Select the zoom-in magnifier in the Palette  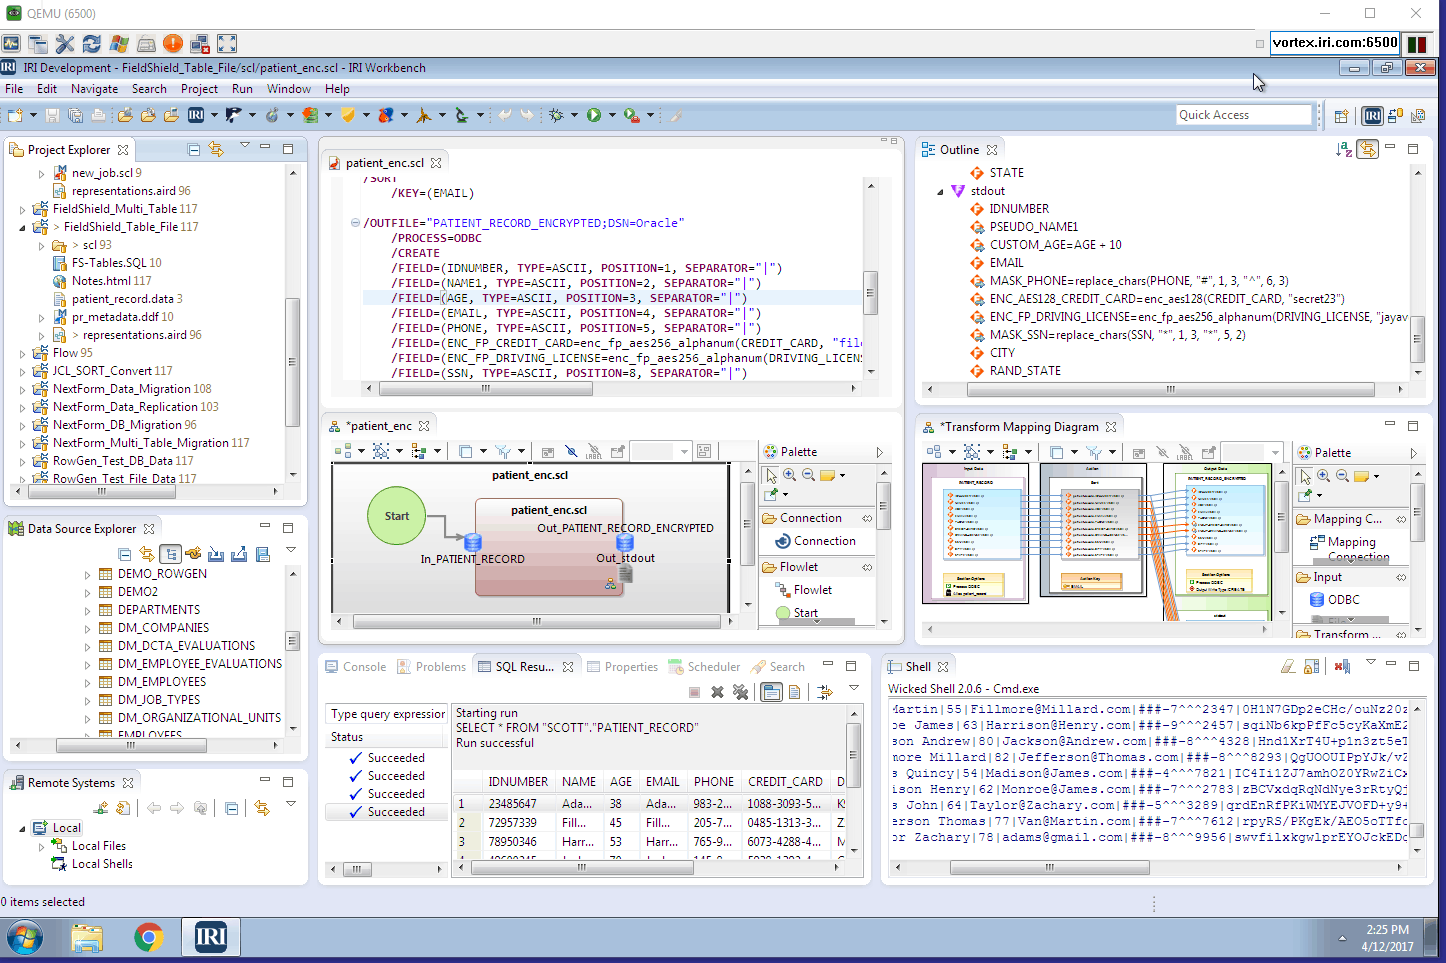pos(790,474)
